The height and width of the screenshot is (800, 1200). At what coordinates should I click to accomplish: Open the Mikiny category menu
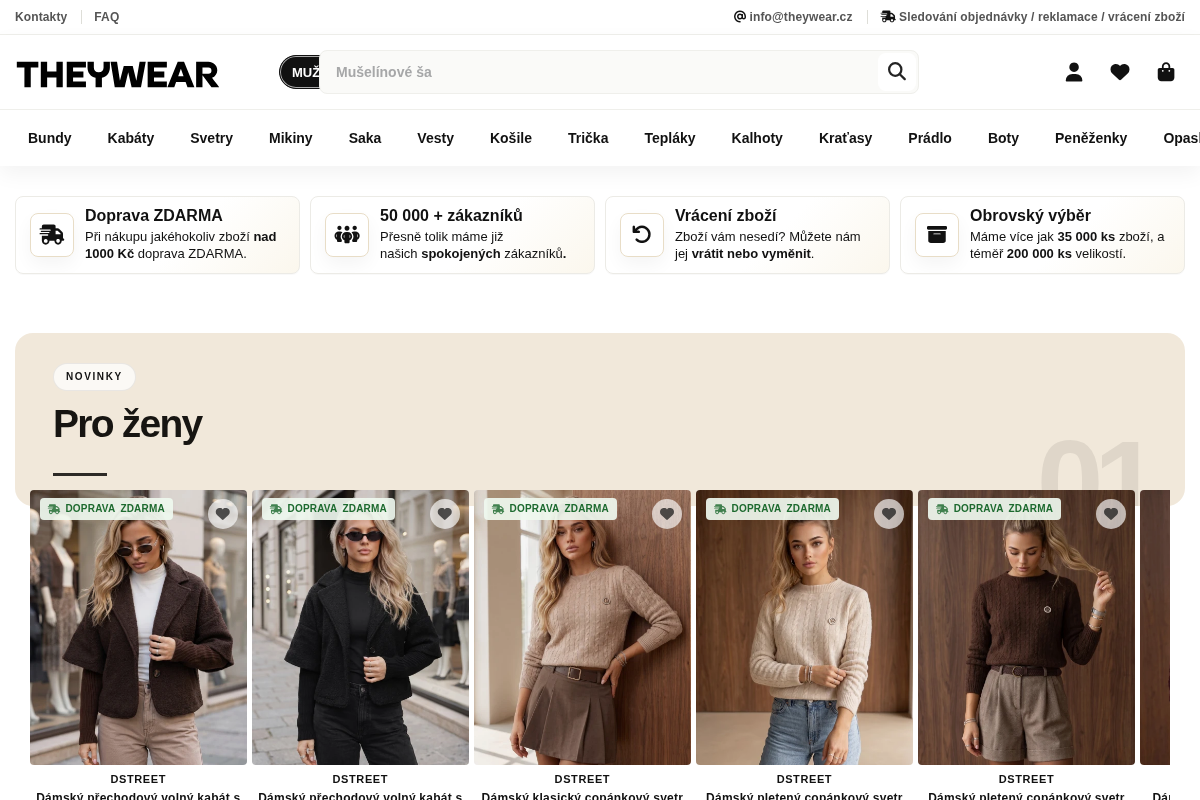click(291, 138)
